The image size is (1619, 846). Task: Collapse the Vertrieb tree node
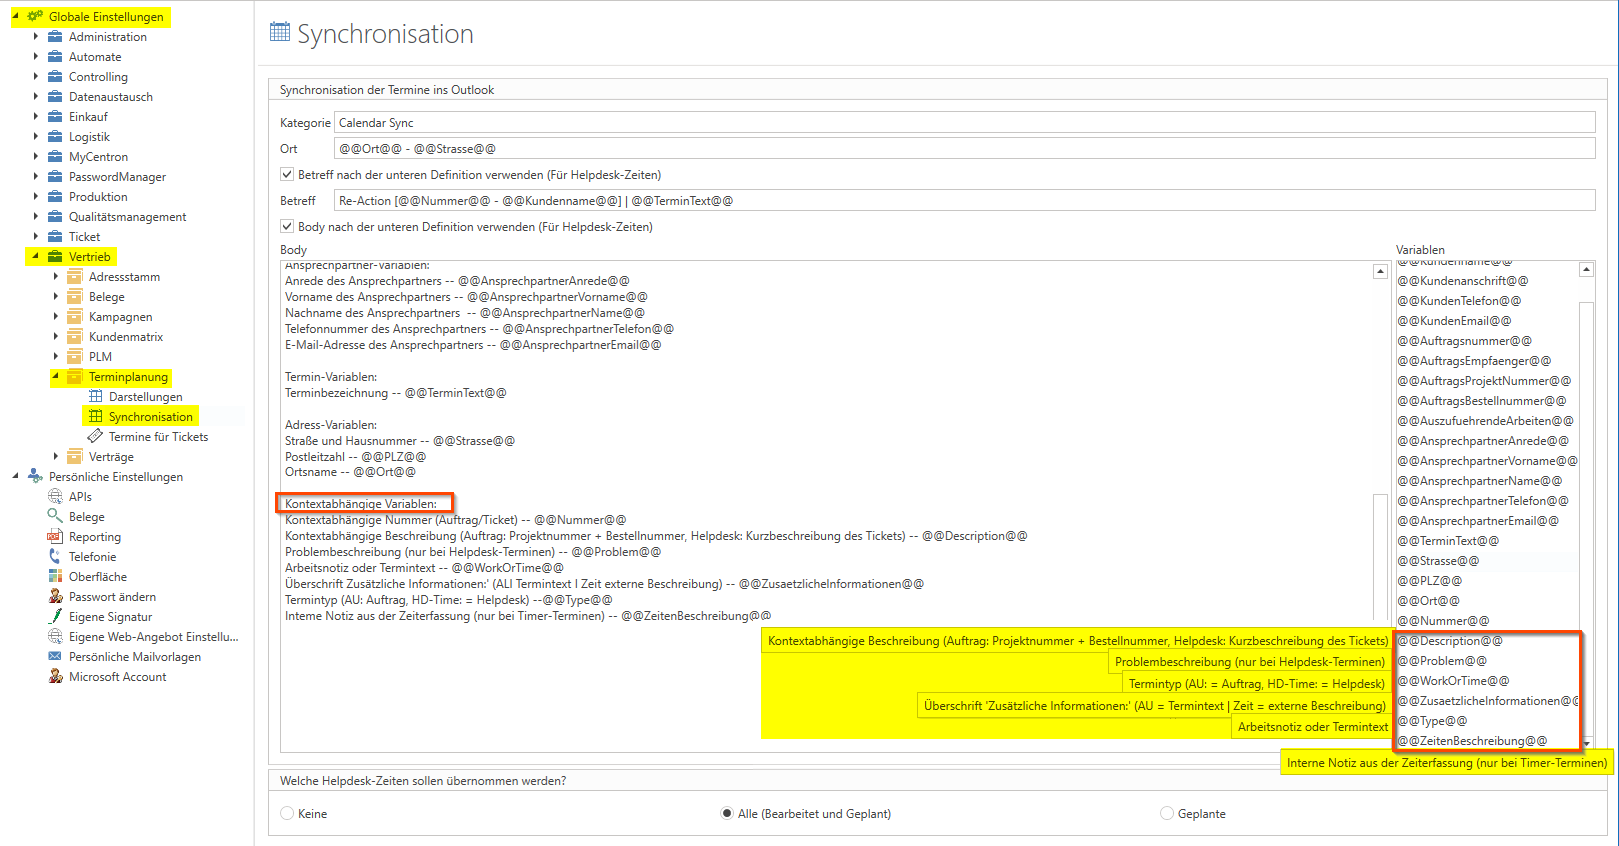click(36, 257)
